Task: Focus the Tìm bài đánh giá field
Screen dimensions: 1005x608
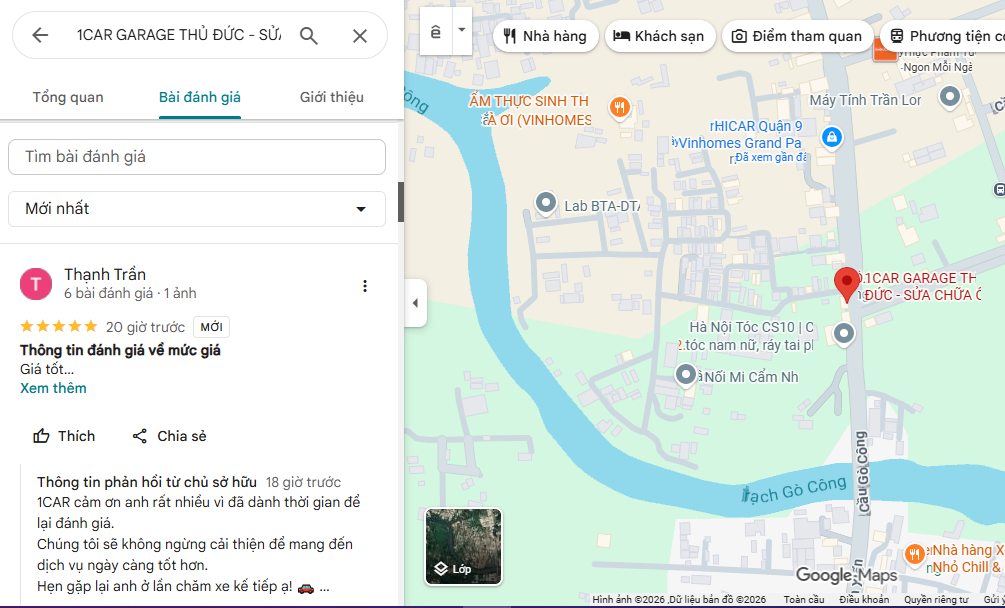Action: point(197,157)
